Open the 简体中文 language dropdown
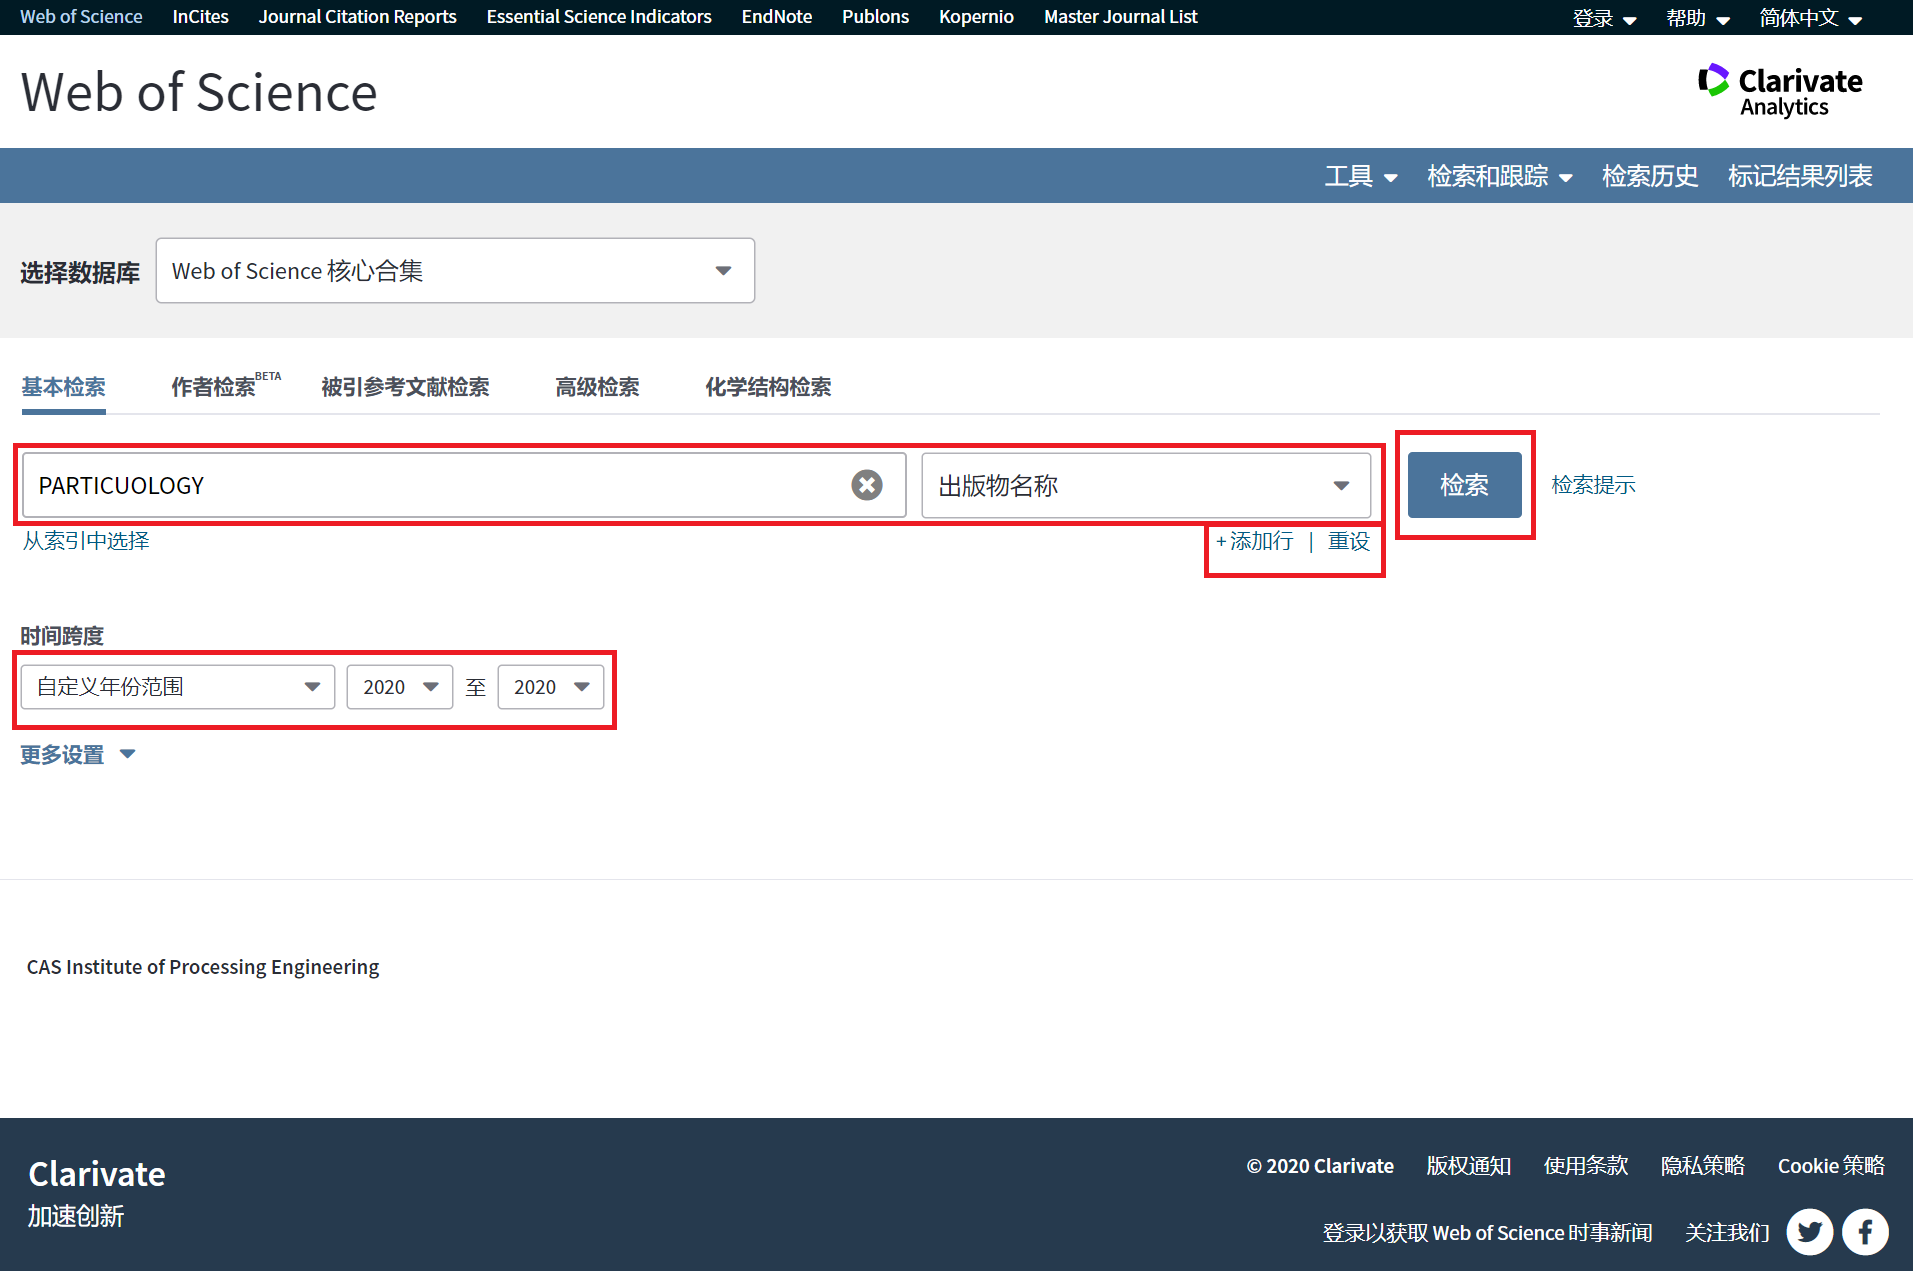Screen dimensions: 1913x1271 (1811, 18)
